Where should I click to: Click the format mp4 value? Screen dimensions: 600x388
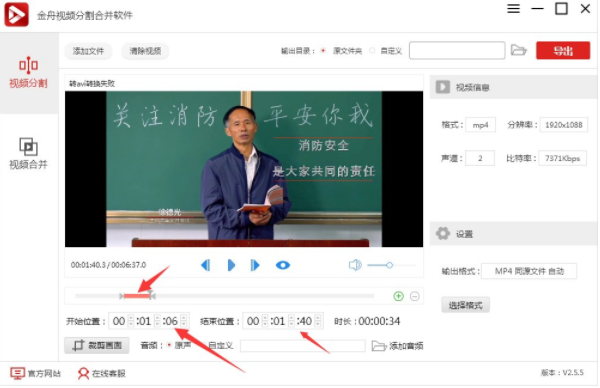pyautogui.click(x=481, y=125)
